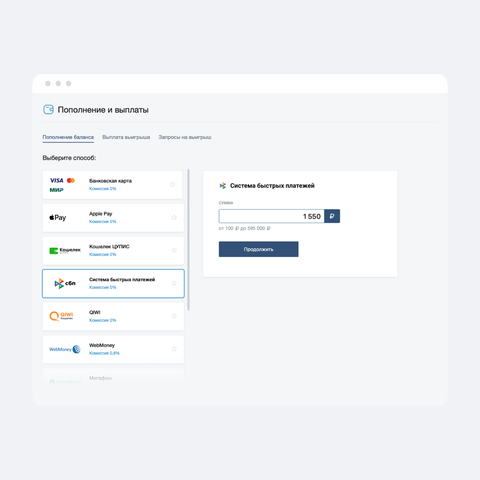Click the wallet icon beside Пополнение и выплаты
This screenshot has width=480, height=480.
[48, 109]
